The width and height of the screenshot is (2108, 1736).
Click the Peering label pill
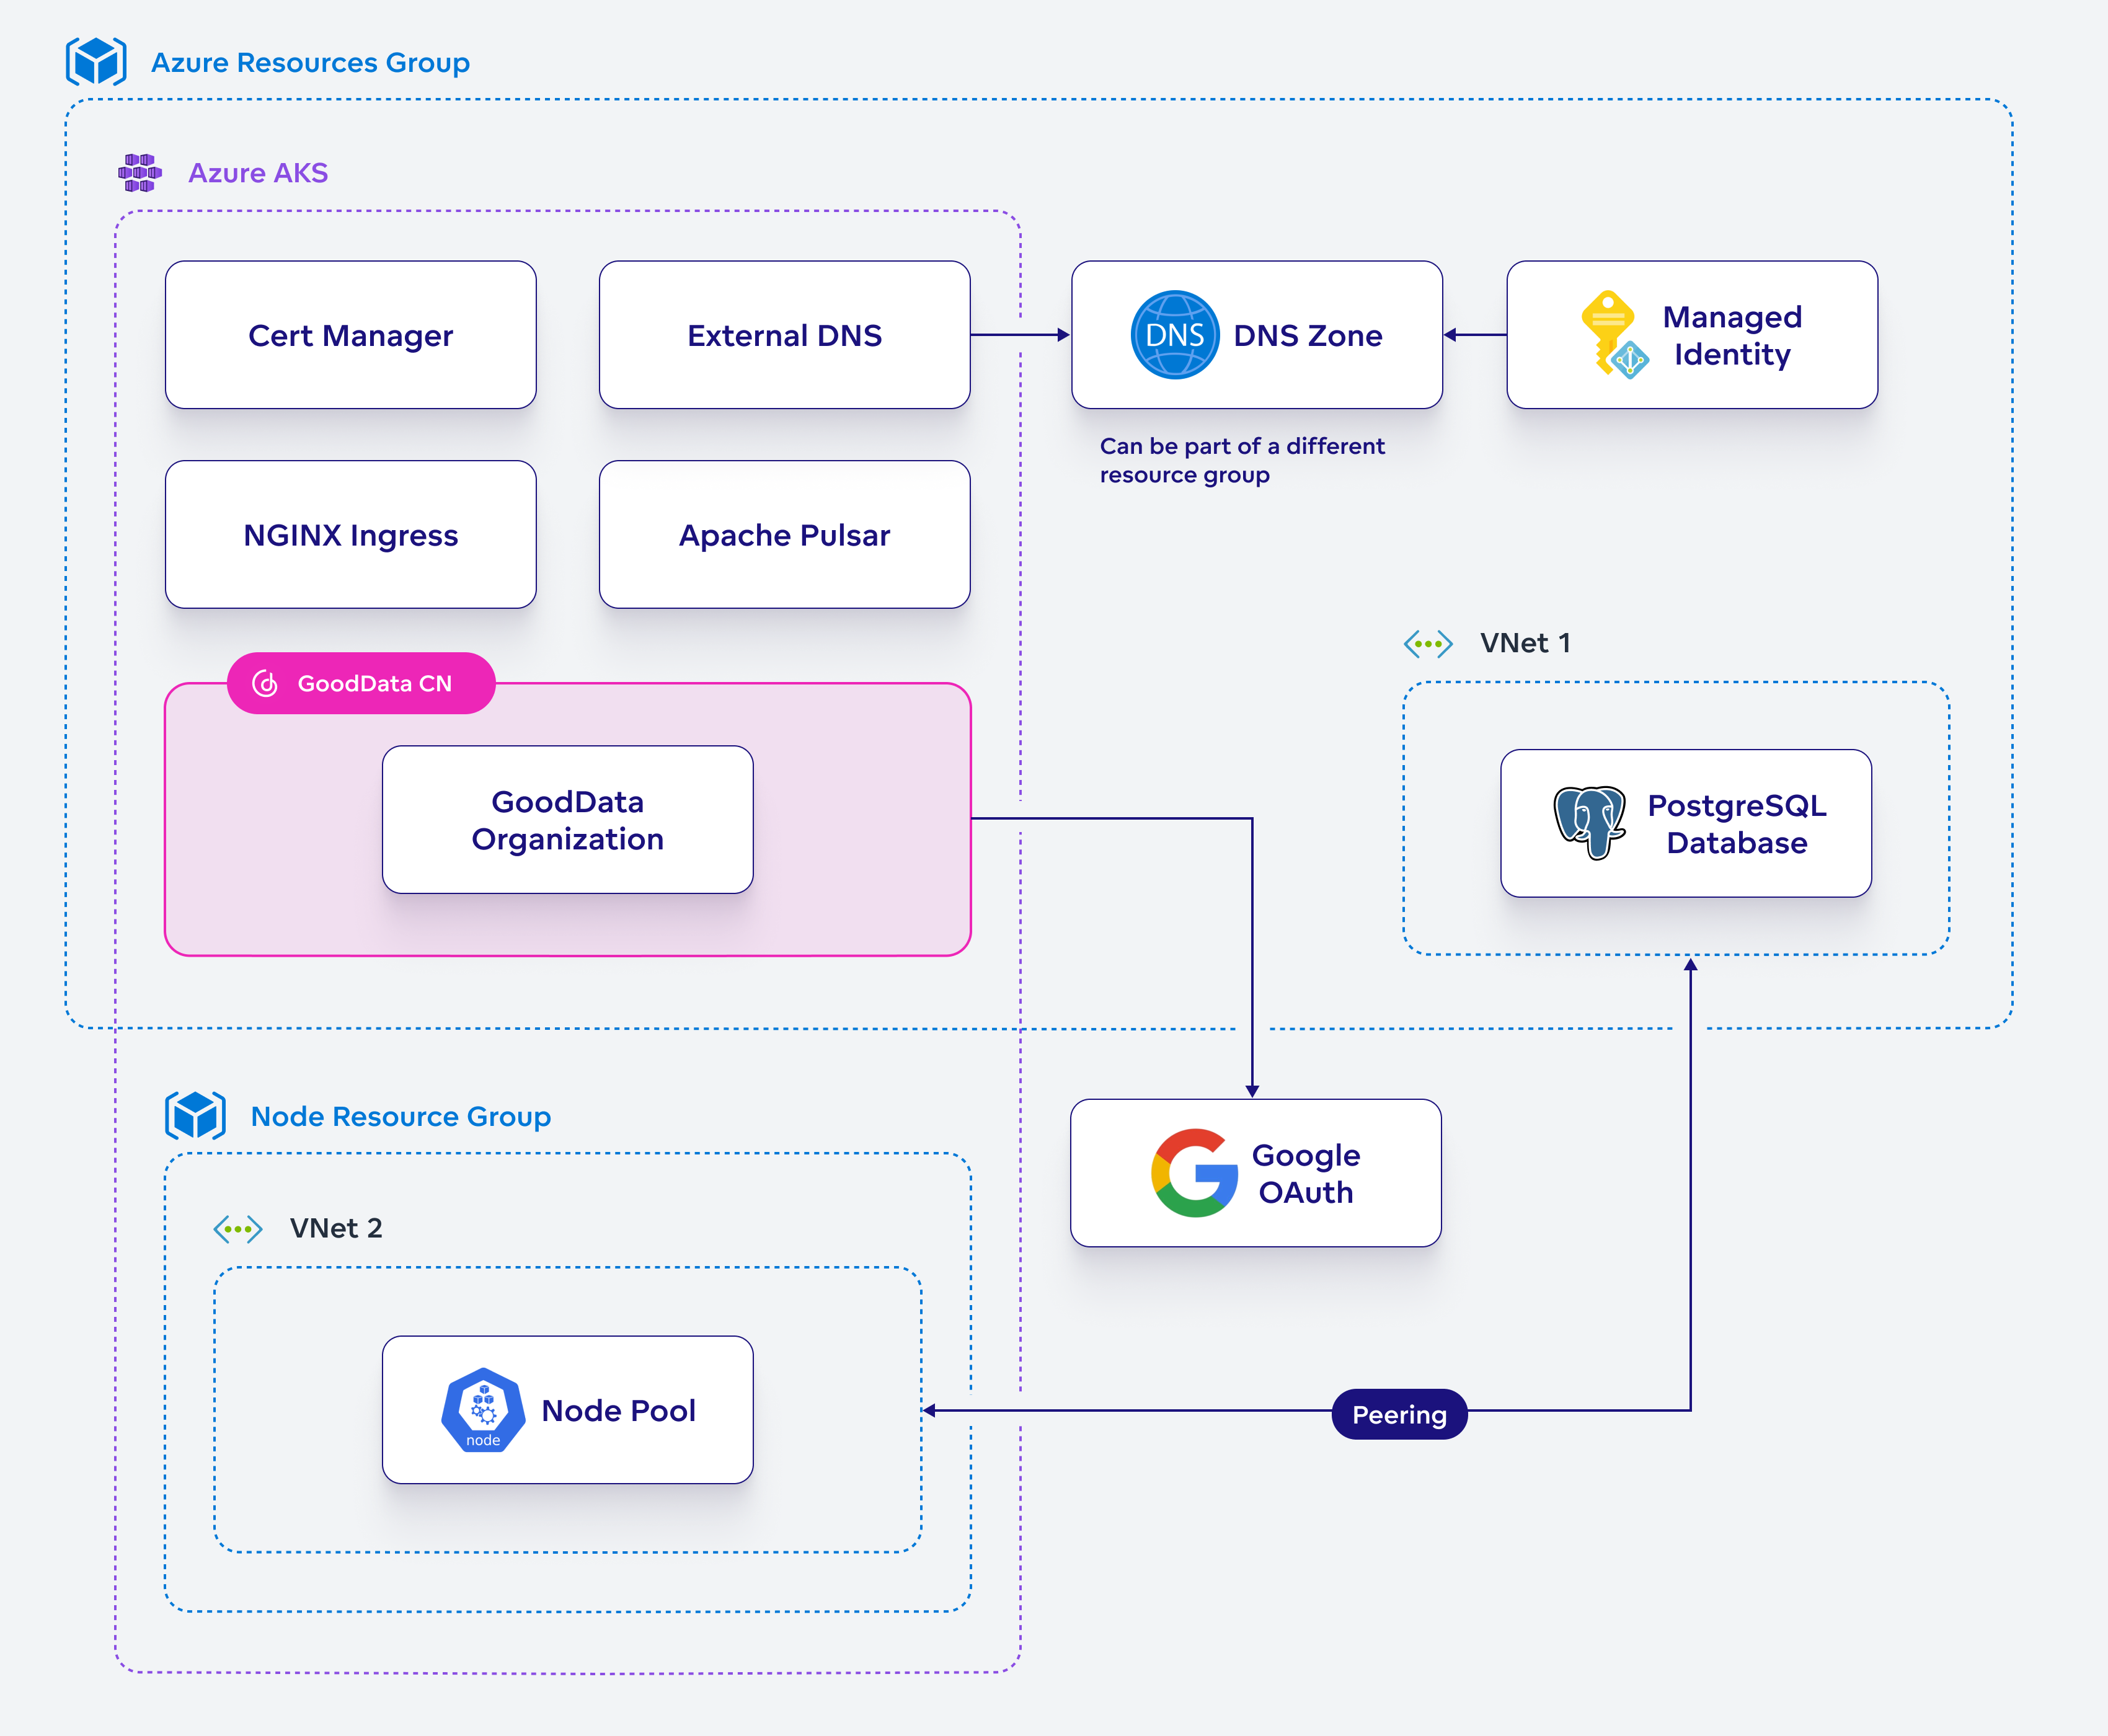pyautogui.click(x=1400, y=1414)
